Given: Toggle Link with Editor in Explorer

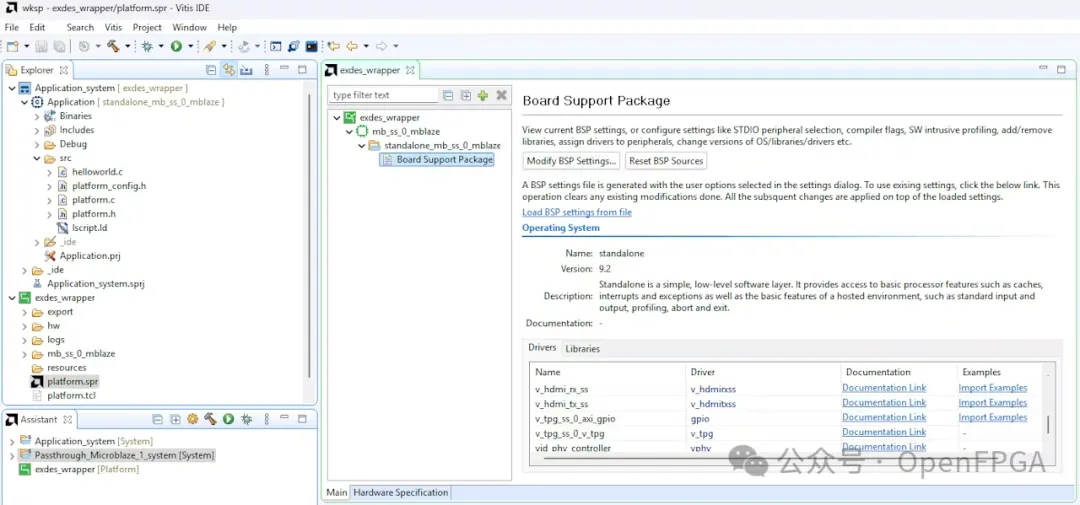Looking at the screenshot, I should [229, 70].
